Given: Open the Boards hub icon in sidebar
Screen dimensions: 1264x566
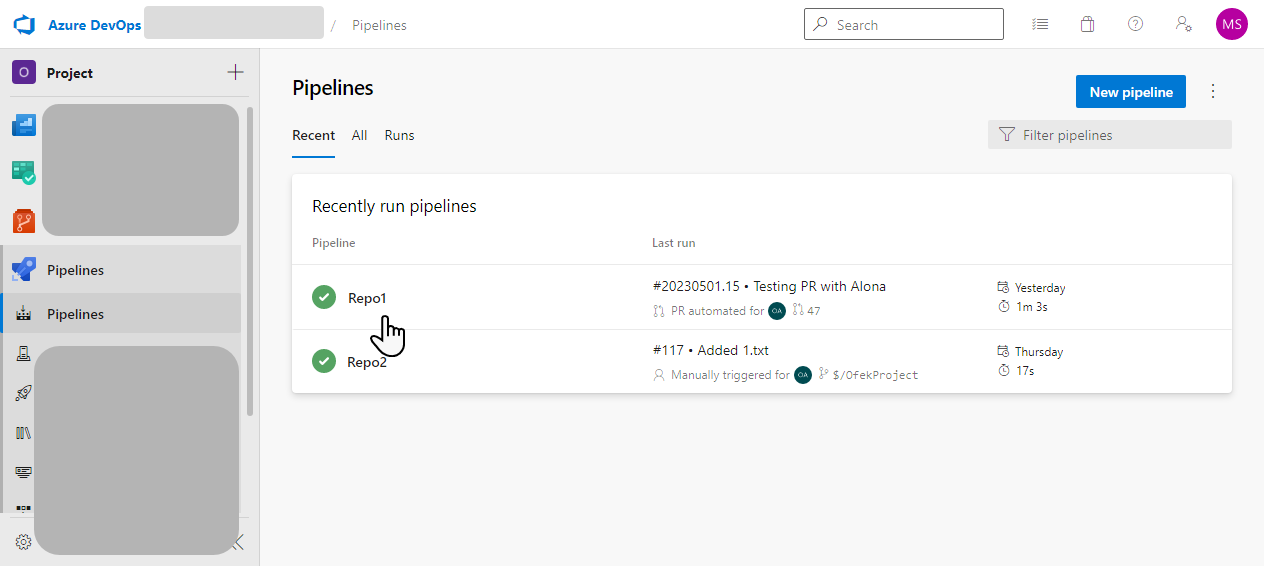Looking at the screenshot, I should click(23, 173).
